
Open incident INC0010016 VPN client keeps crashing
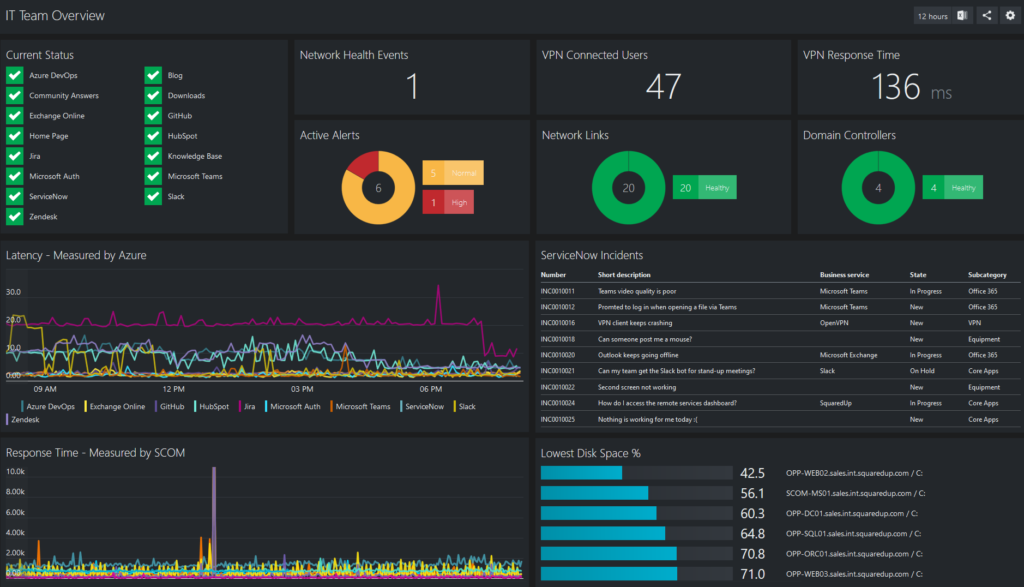780,323
